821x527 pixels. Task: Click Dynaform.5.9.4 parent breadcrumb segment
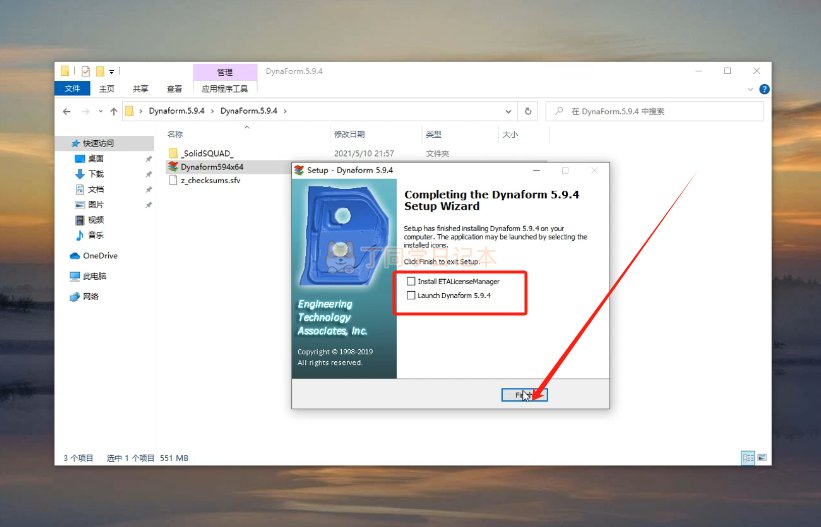(x=176, y=111)
